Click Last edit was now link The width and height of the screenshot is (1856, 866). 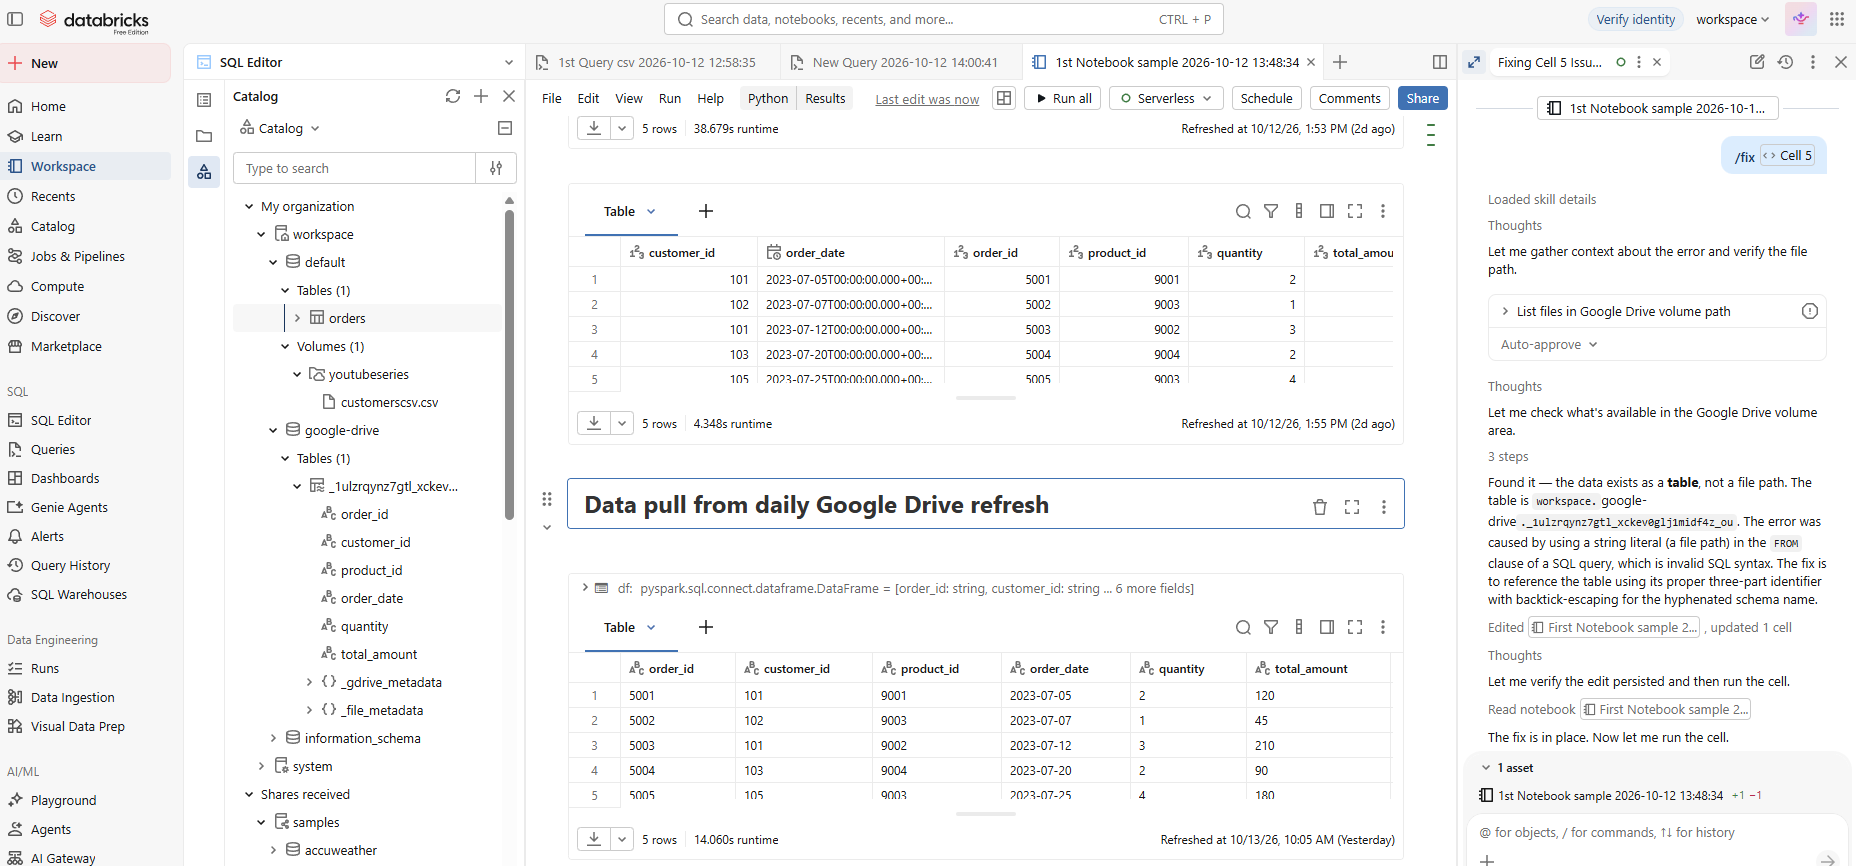tap(927, 99)
